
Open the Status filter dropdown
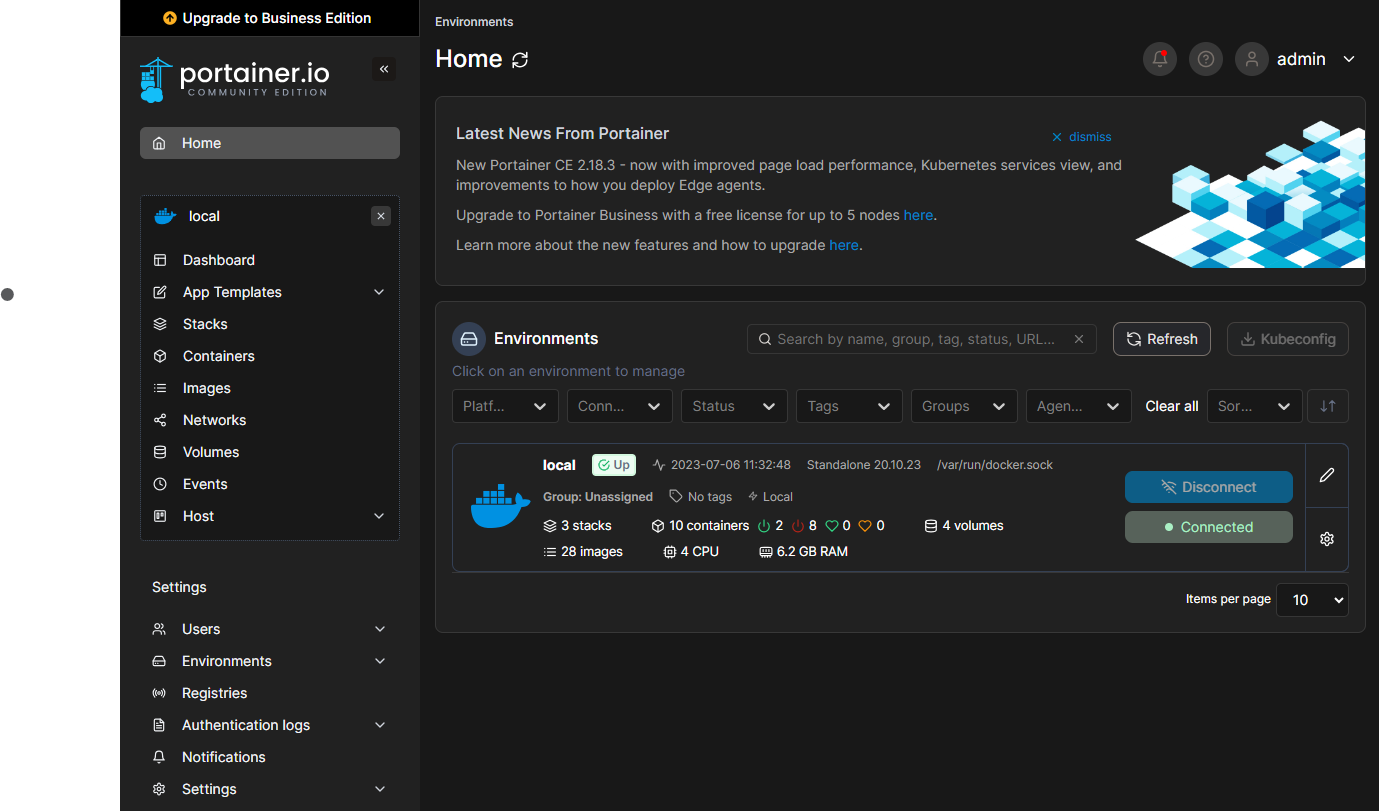point(735,406)
